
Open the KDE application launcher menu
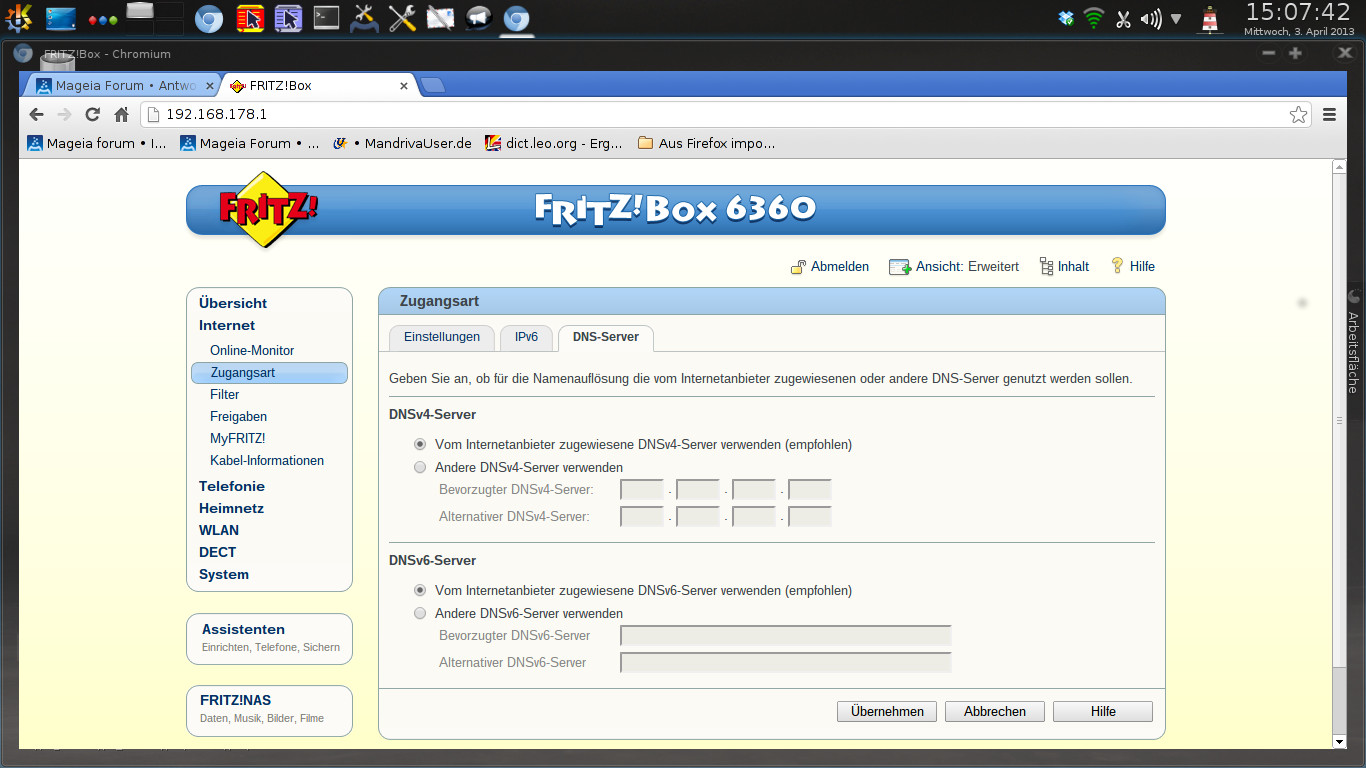[18, 17]
